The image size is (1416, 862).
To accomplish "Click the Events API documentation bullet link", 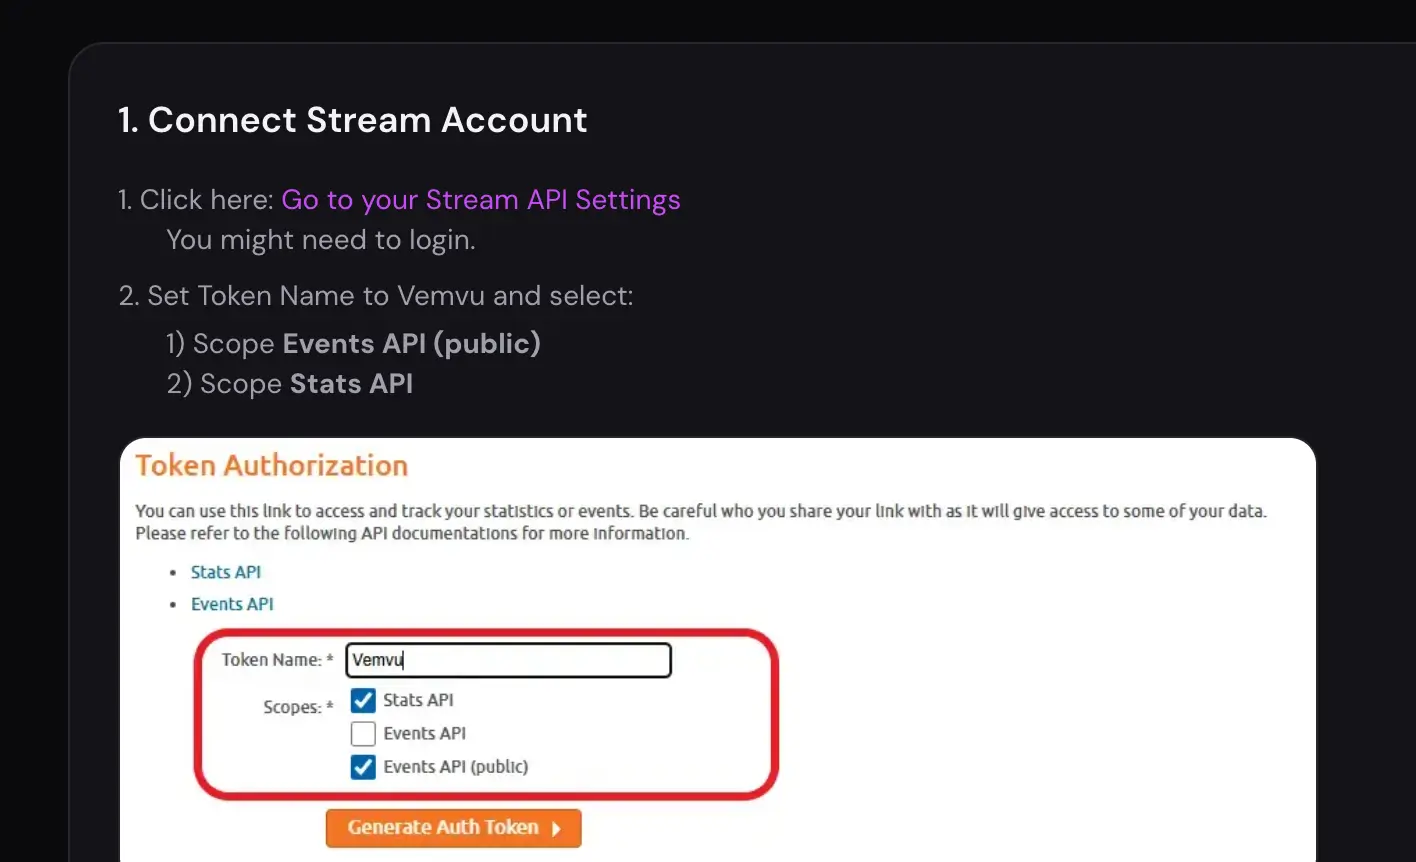I will tap(232, 604).
